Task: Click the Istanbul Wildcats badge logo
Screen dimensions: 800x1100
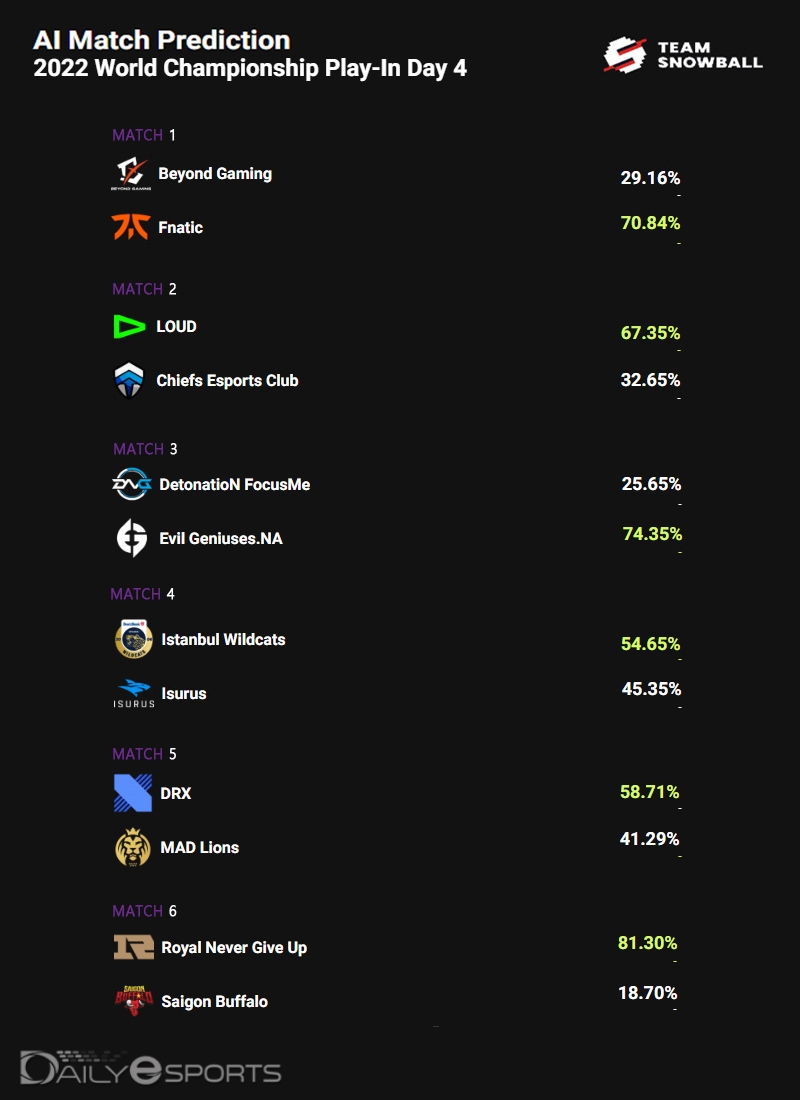Action: [133, 640]
